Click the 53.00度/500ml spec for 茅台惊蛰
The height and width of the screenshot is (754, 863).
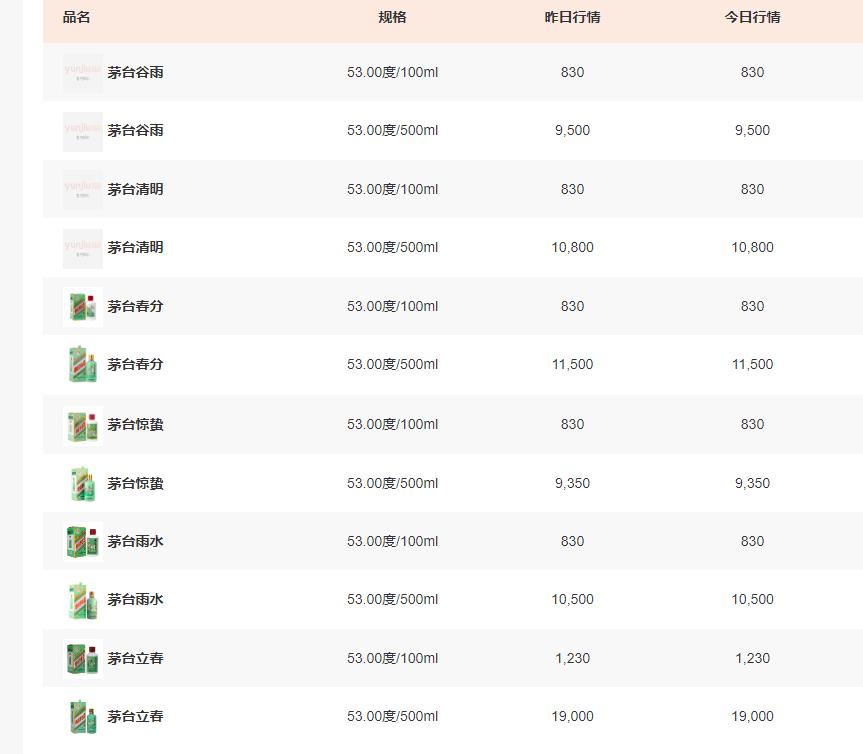[x=392, y=483]
